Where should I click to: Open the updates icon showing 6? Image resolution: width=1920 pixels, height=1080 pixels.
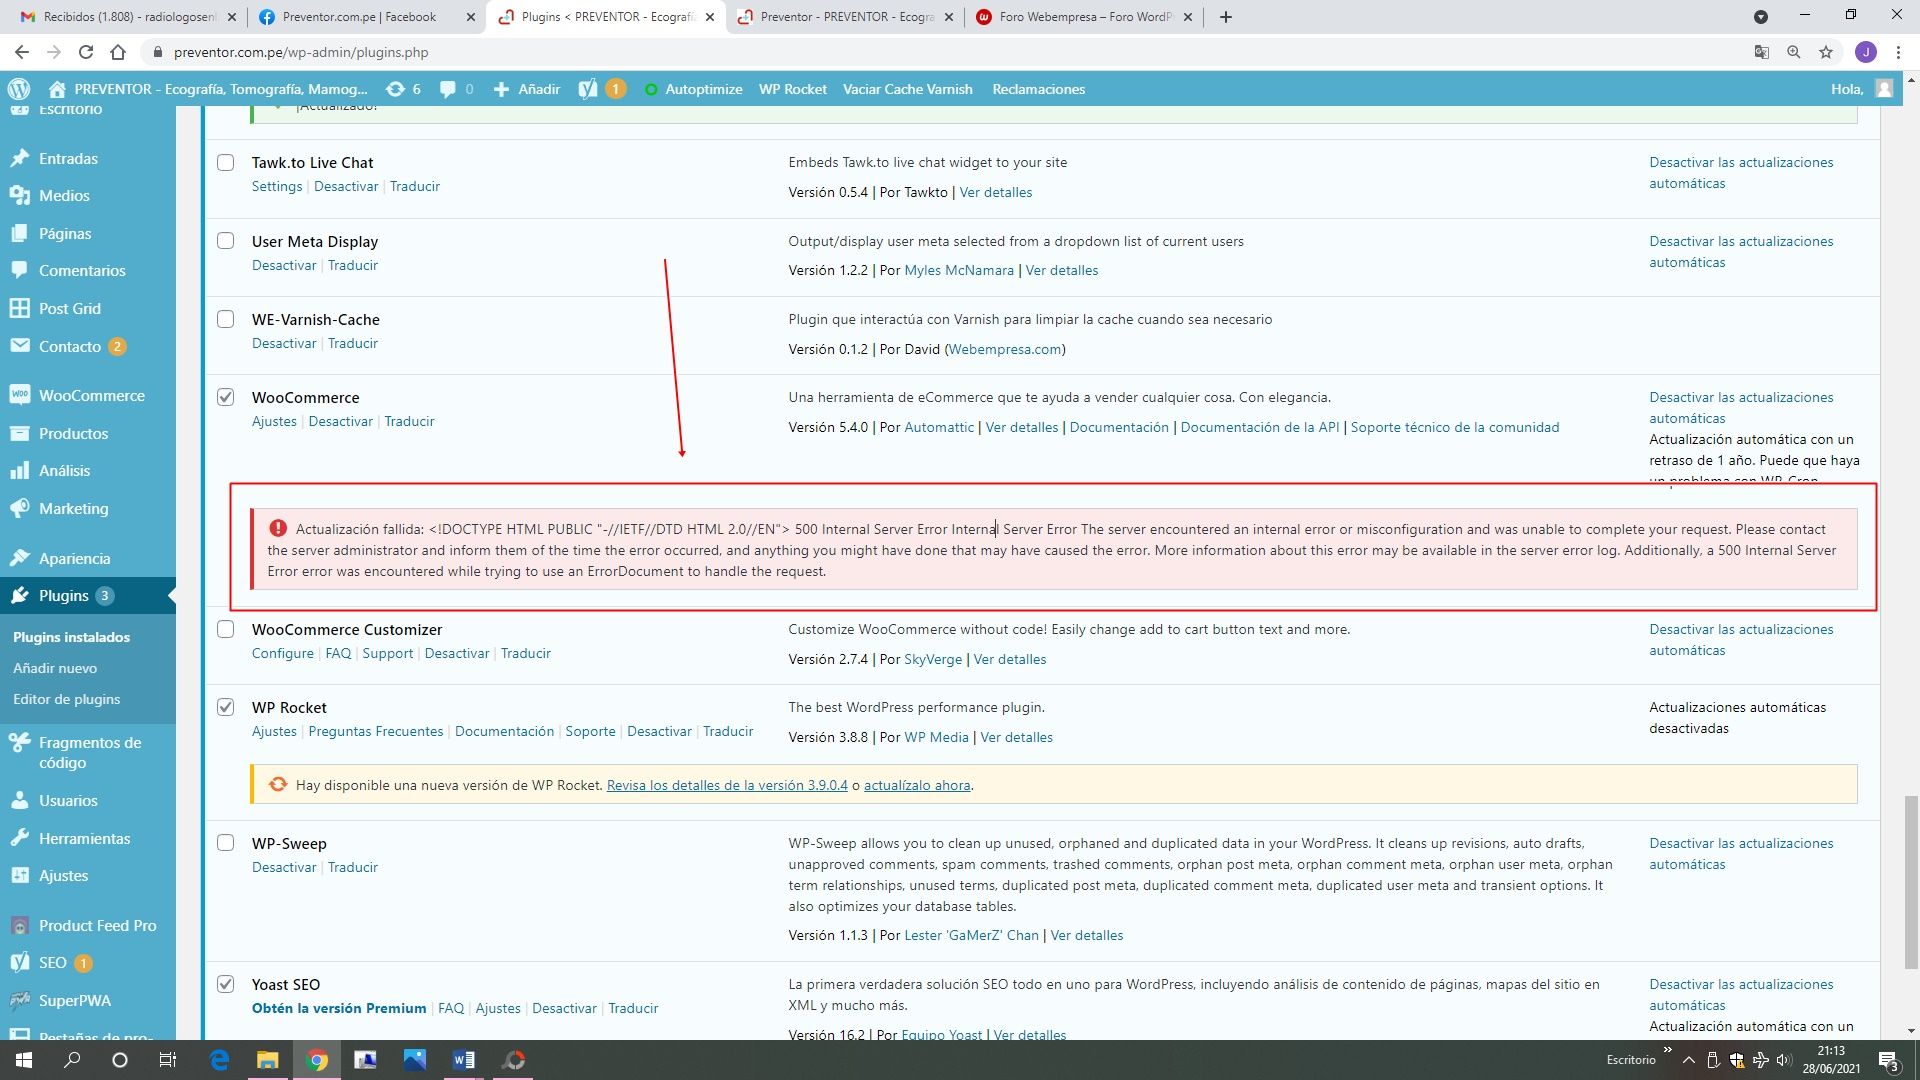[x=403, y=89]
